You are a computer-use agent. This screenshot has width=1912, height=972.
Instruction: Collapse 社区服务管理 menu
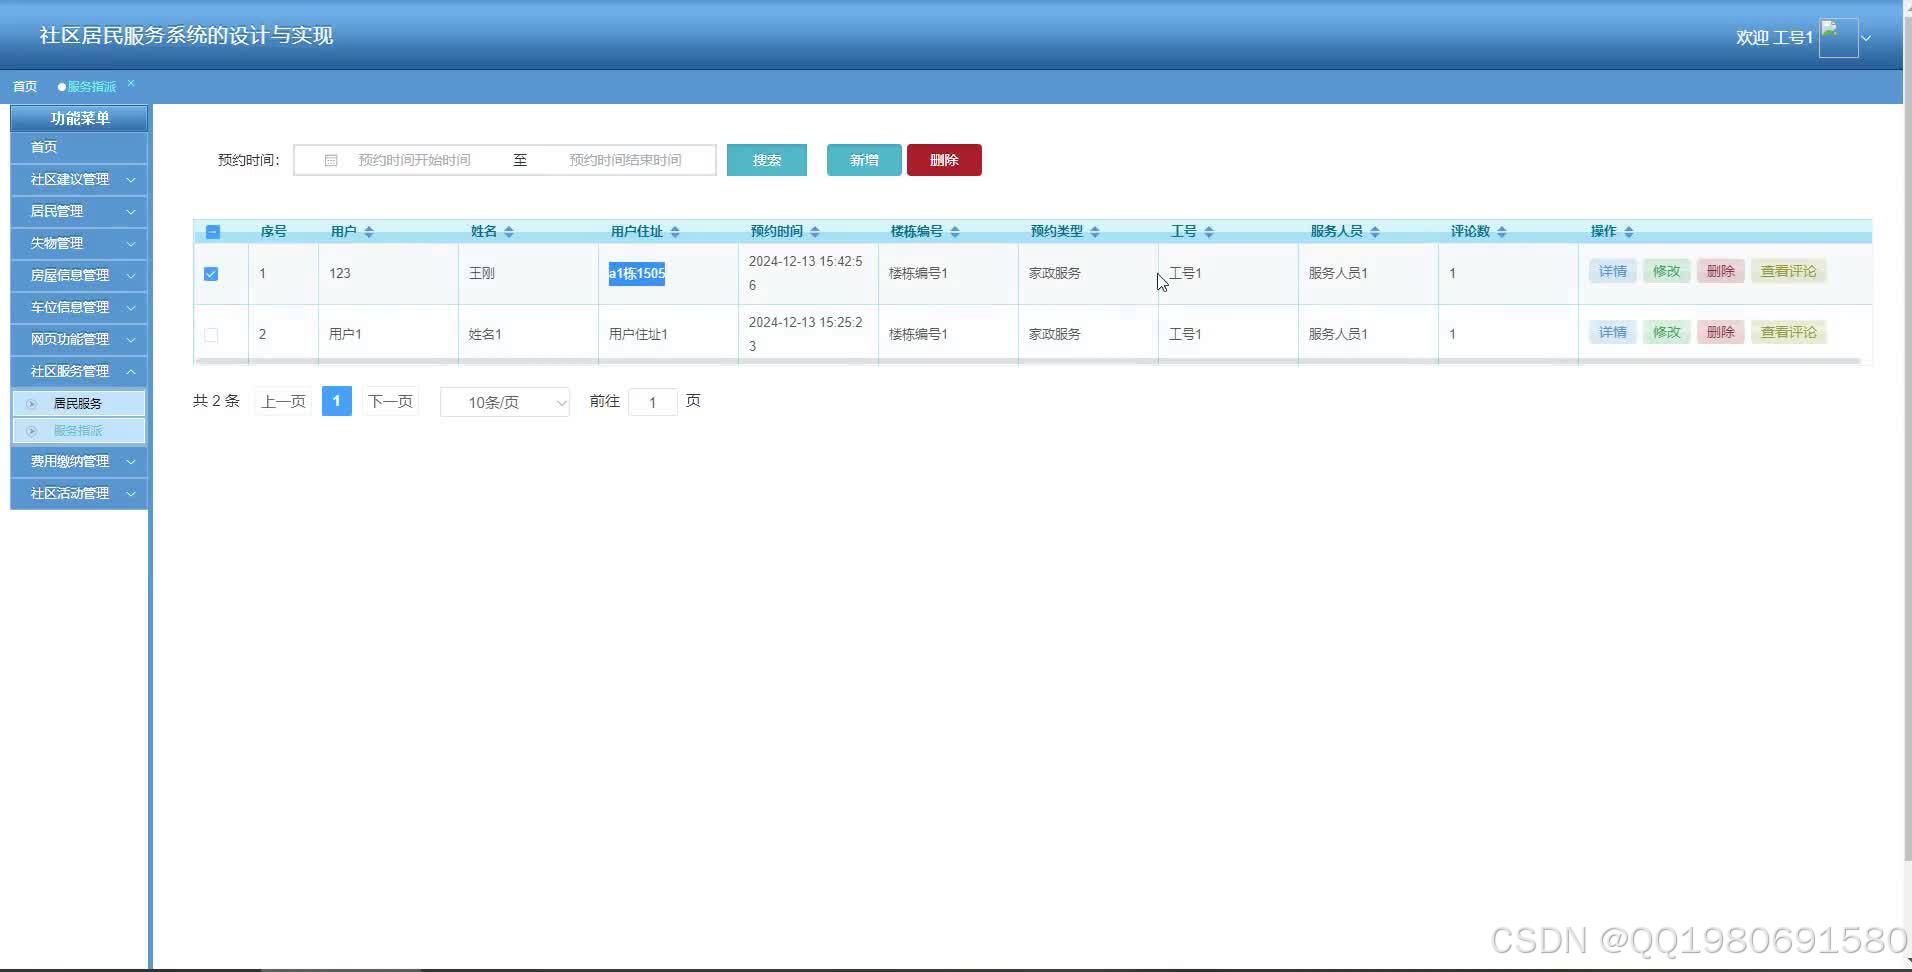pyautogui.click(x=79, y=372)
